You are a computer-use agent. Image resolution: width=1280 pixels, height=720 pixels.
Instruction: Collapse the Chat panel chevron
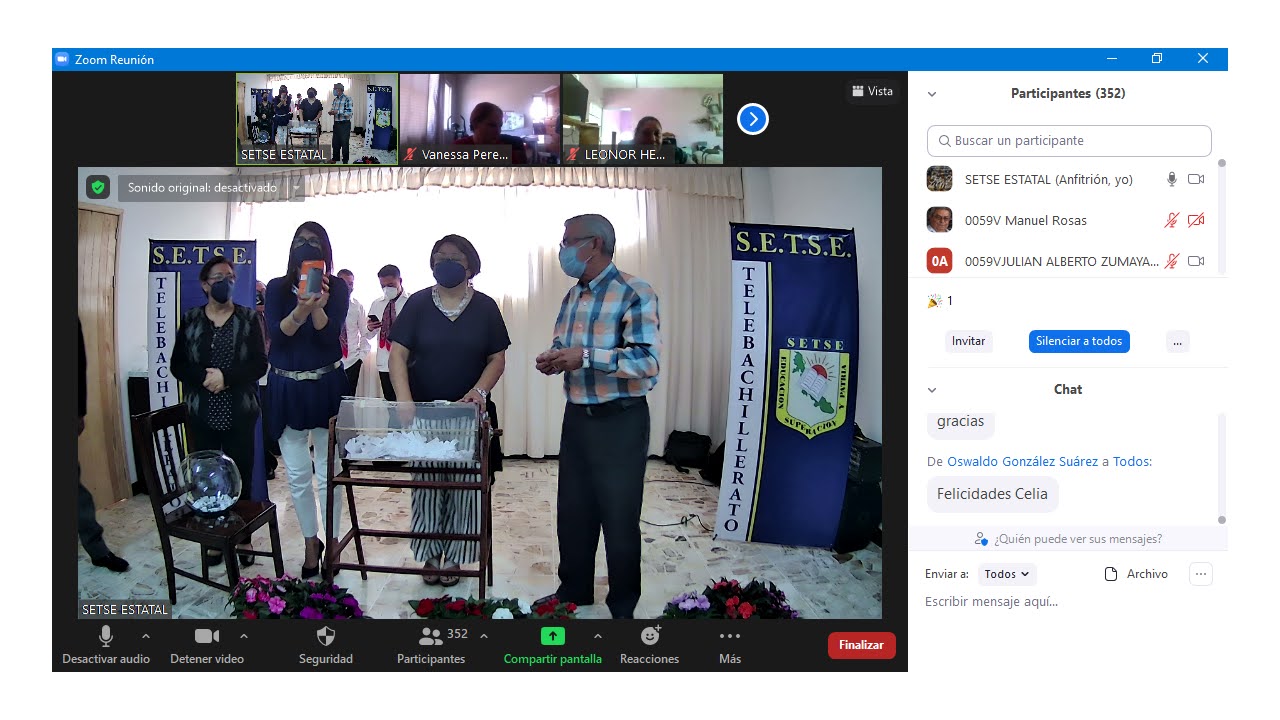pos(932,390)
